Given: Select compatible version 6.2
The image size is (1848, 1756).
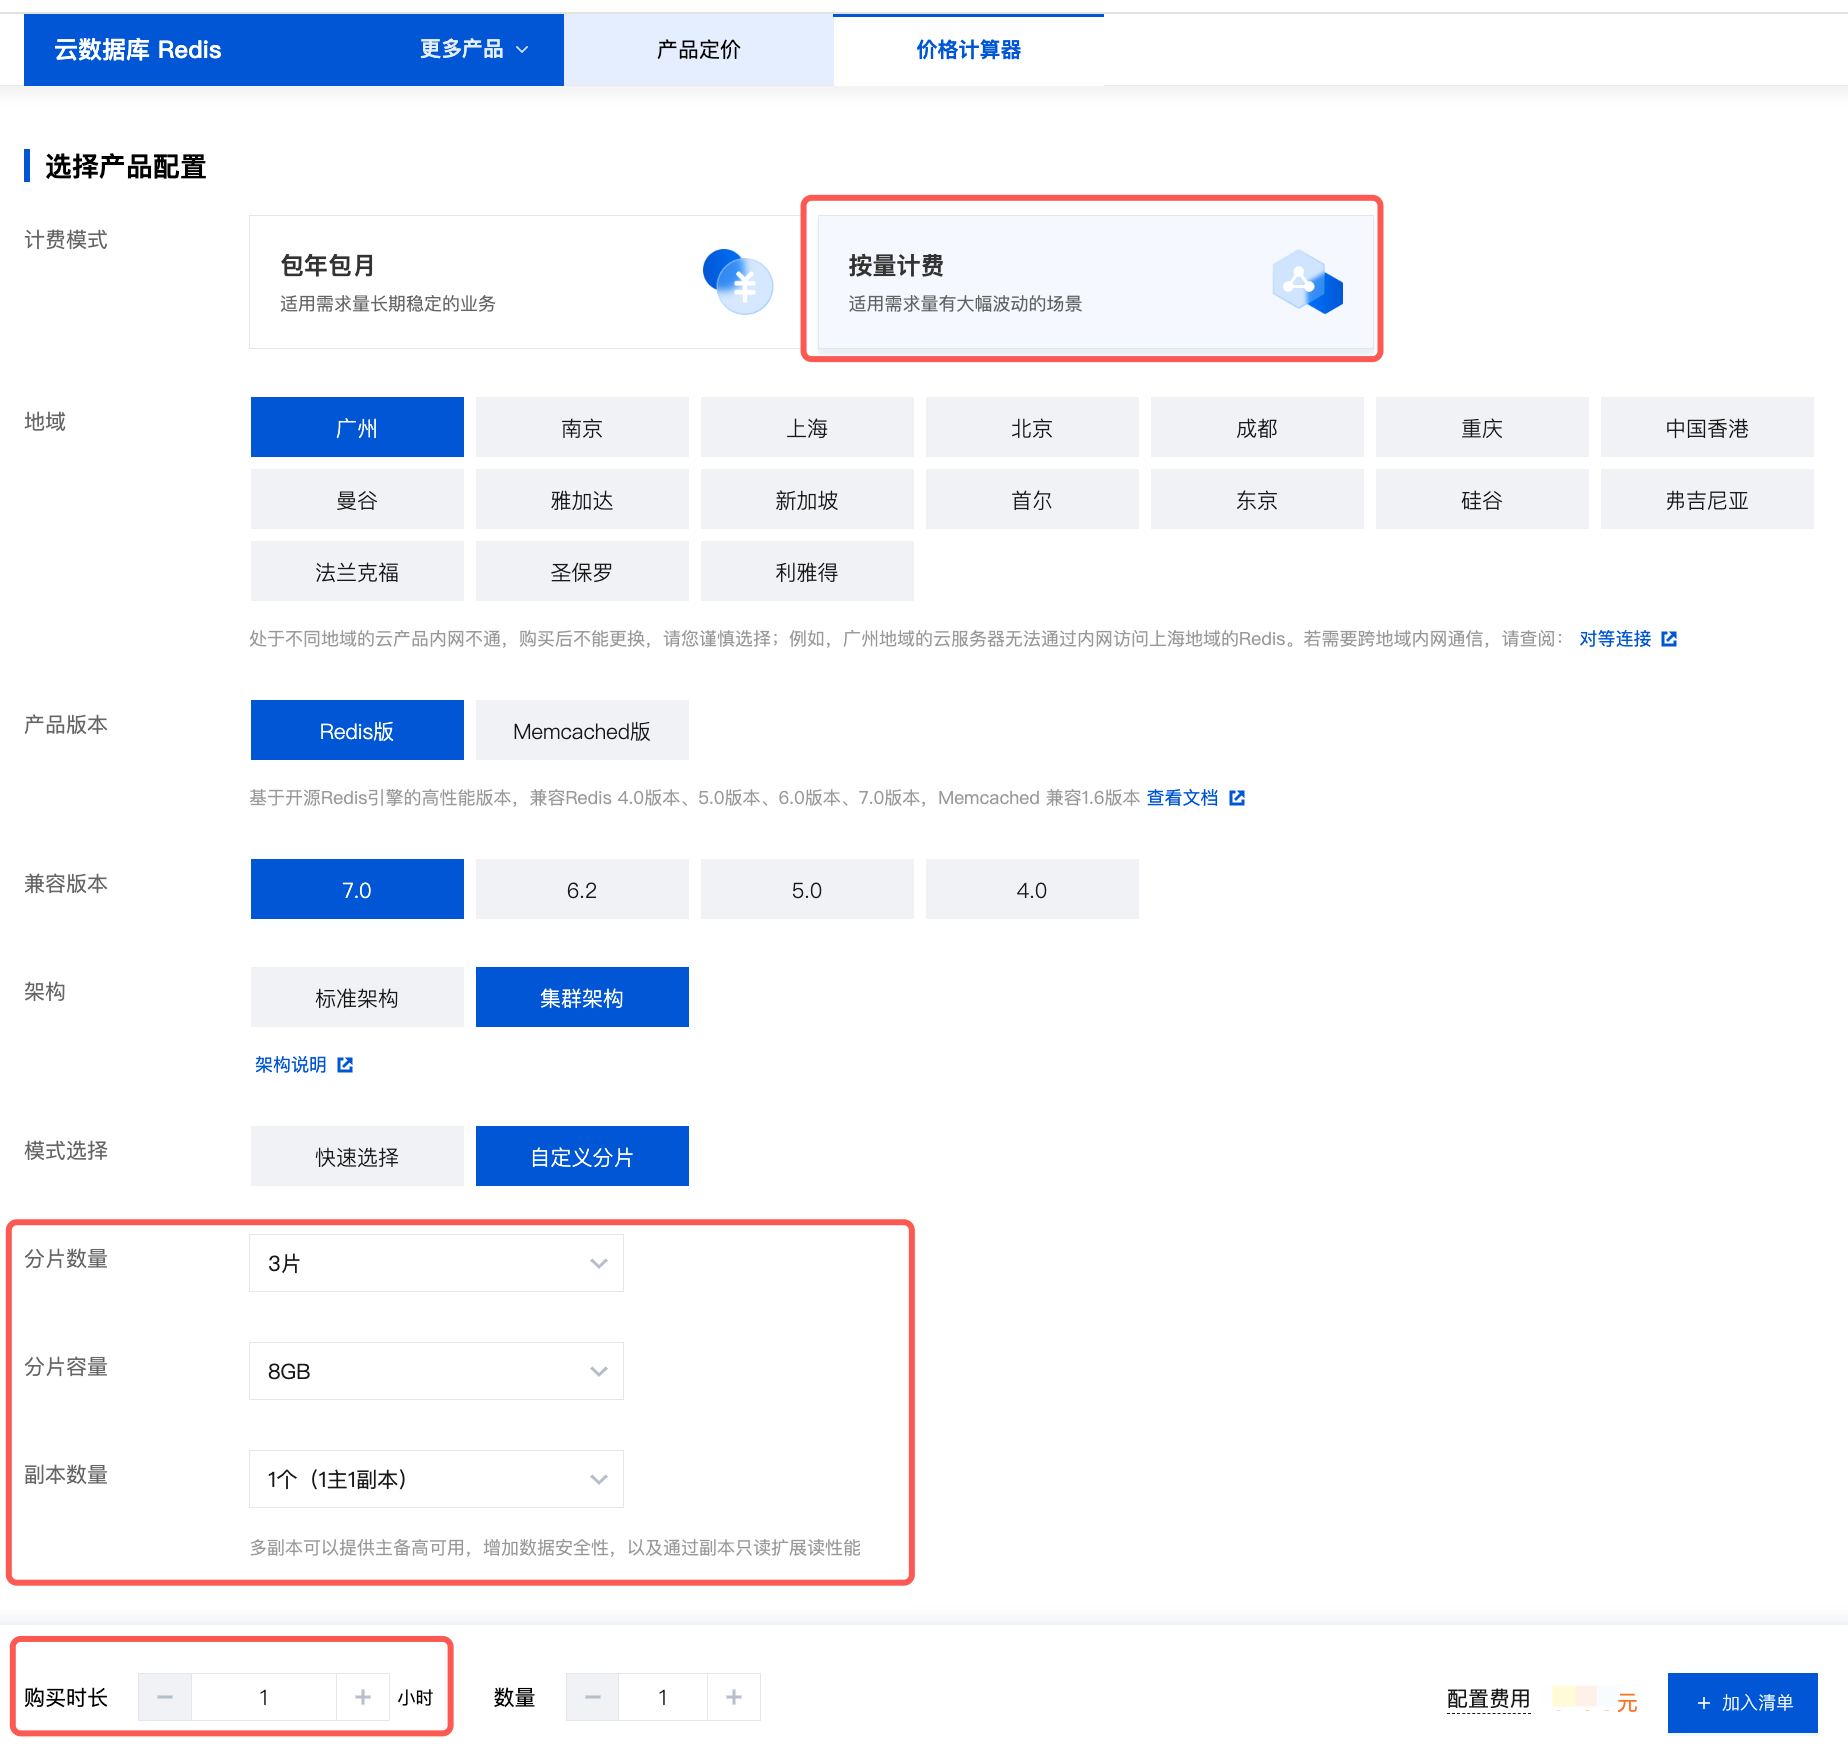Looking at the screenshot, I should (x=581, y=890).
